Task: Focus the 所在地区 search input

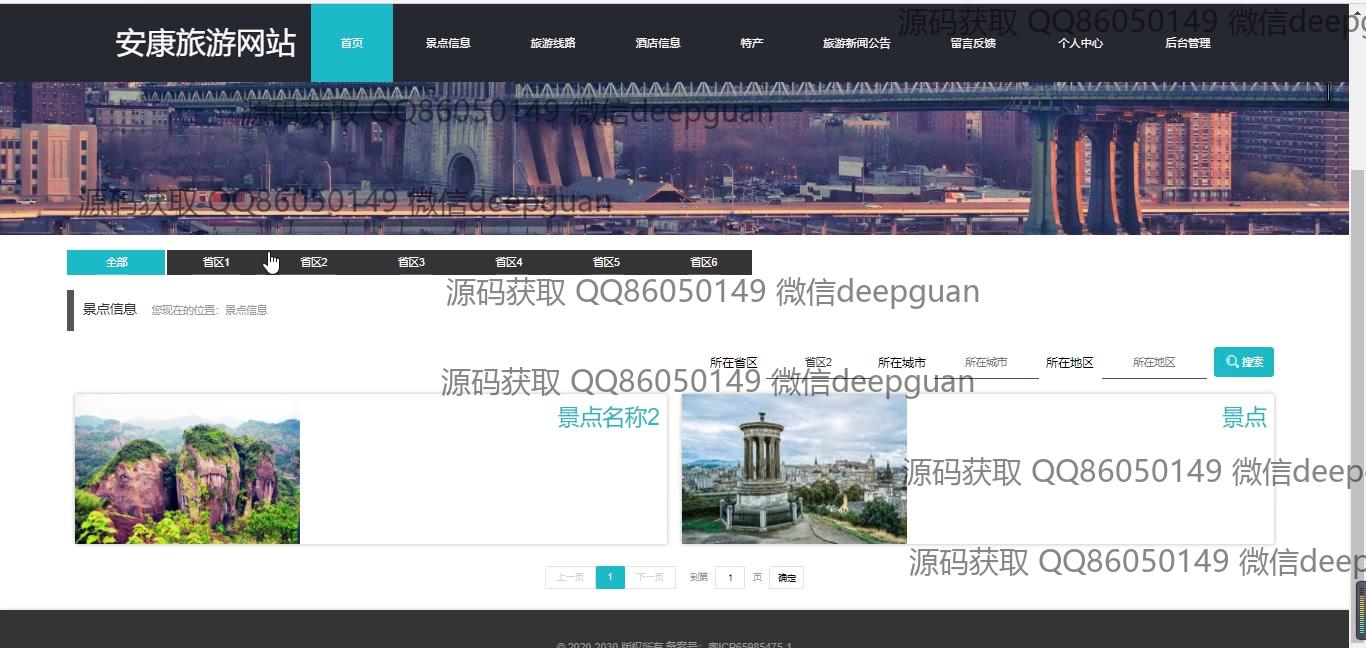Action: (1154, 362)
